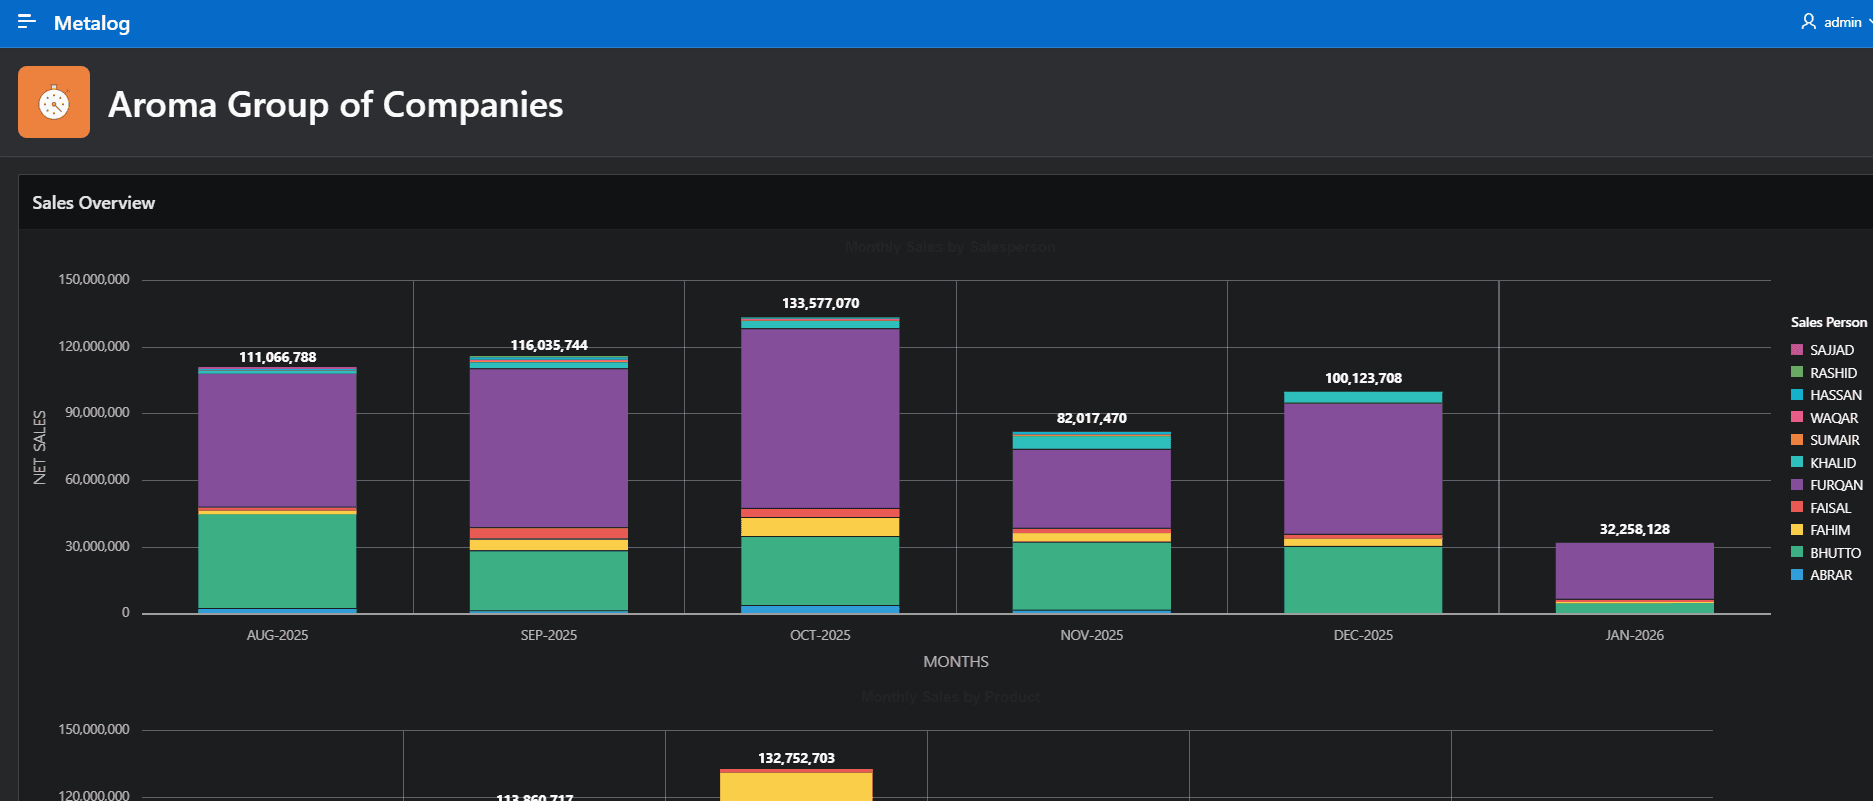Select the JAN-2026 bar
1873x801 pixels.
pyautogui.click(x=1634, y=571)
